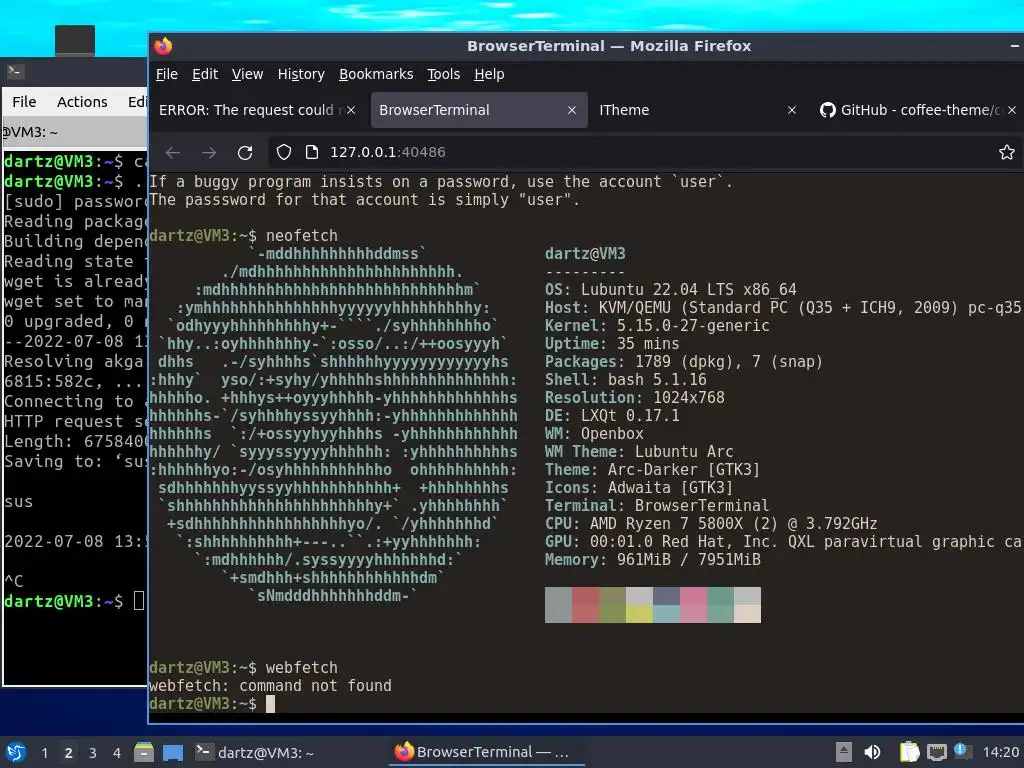Open the Firefox Help menu
This screenshot has height=768, width=1024.
[489, 74]
